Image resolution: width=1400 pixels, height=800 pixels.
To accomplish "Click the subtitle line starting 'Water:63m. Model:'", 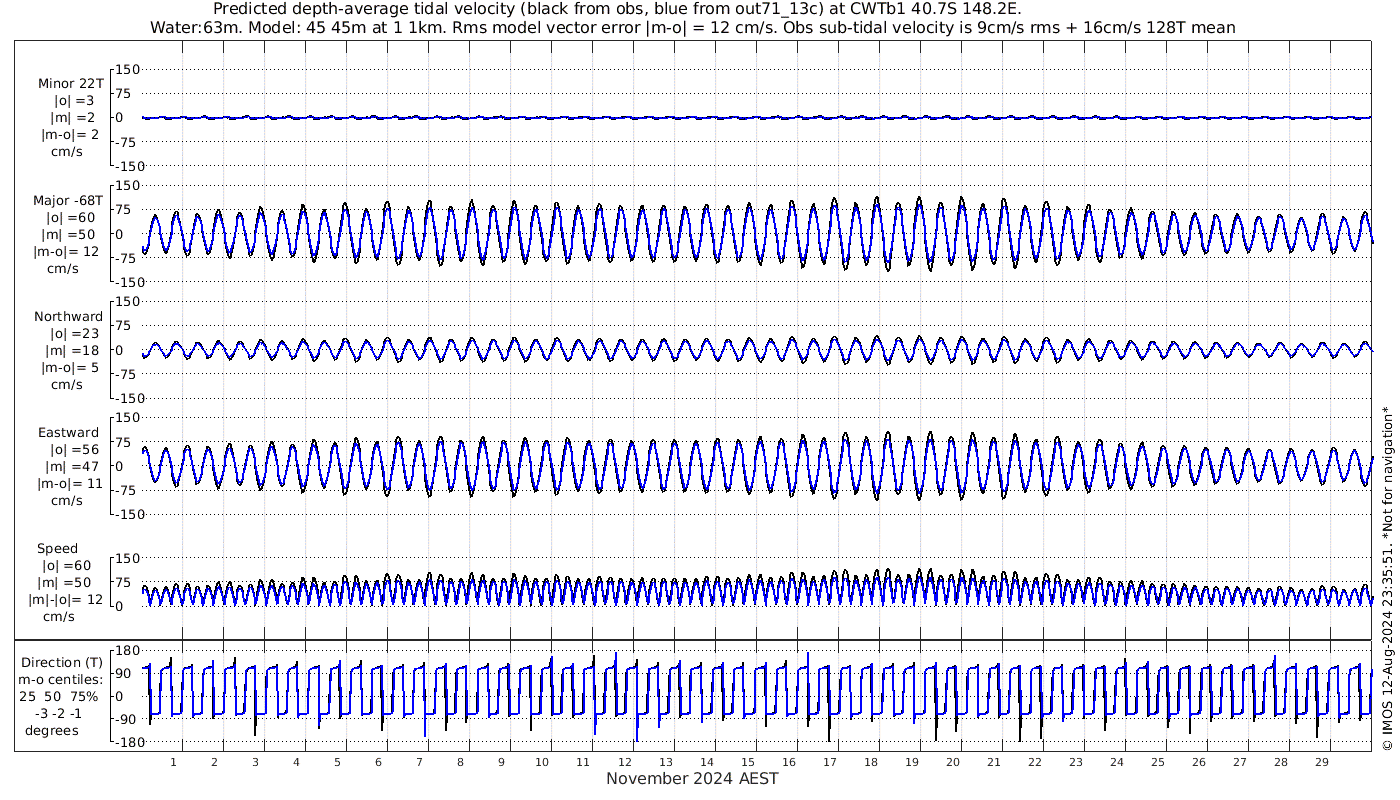I will [x=692, y=28].
